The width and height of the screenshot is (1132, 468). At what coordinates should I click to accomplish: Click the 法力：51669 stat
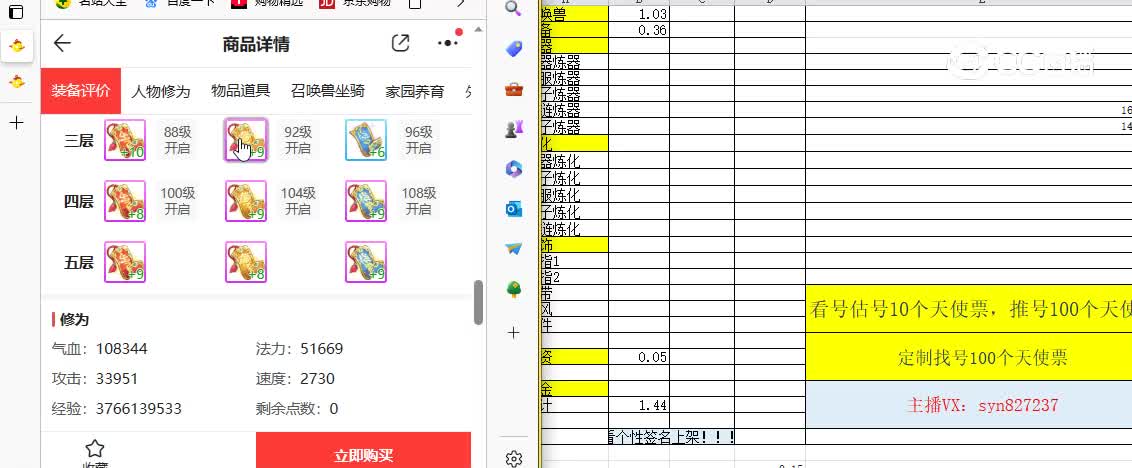coord(300,349)
